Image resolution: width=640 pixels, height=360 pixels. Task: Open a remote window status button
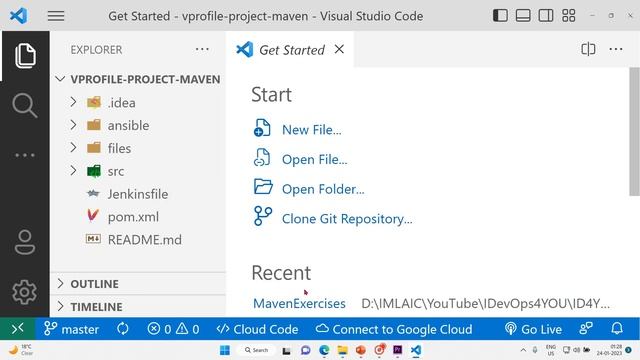[18, 329]
